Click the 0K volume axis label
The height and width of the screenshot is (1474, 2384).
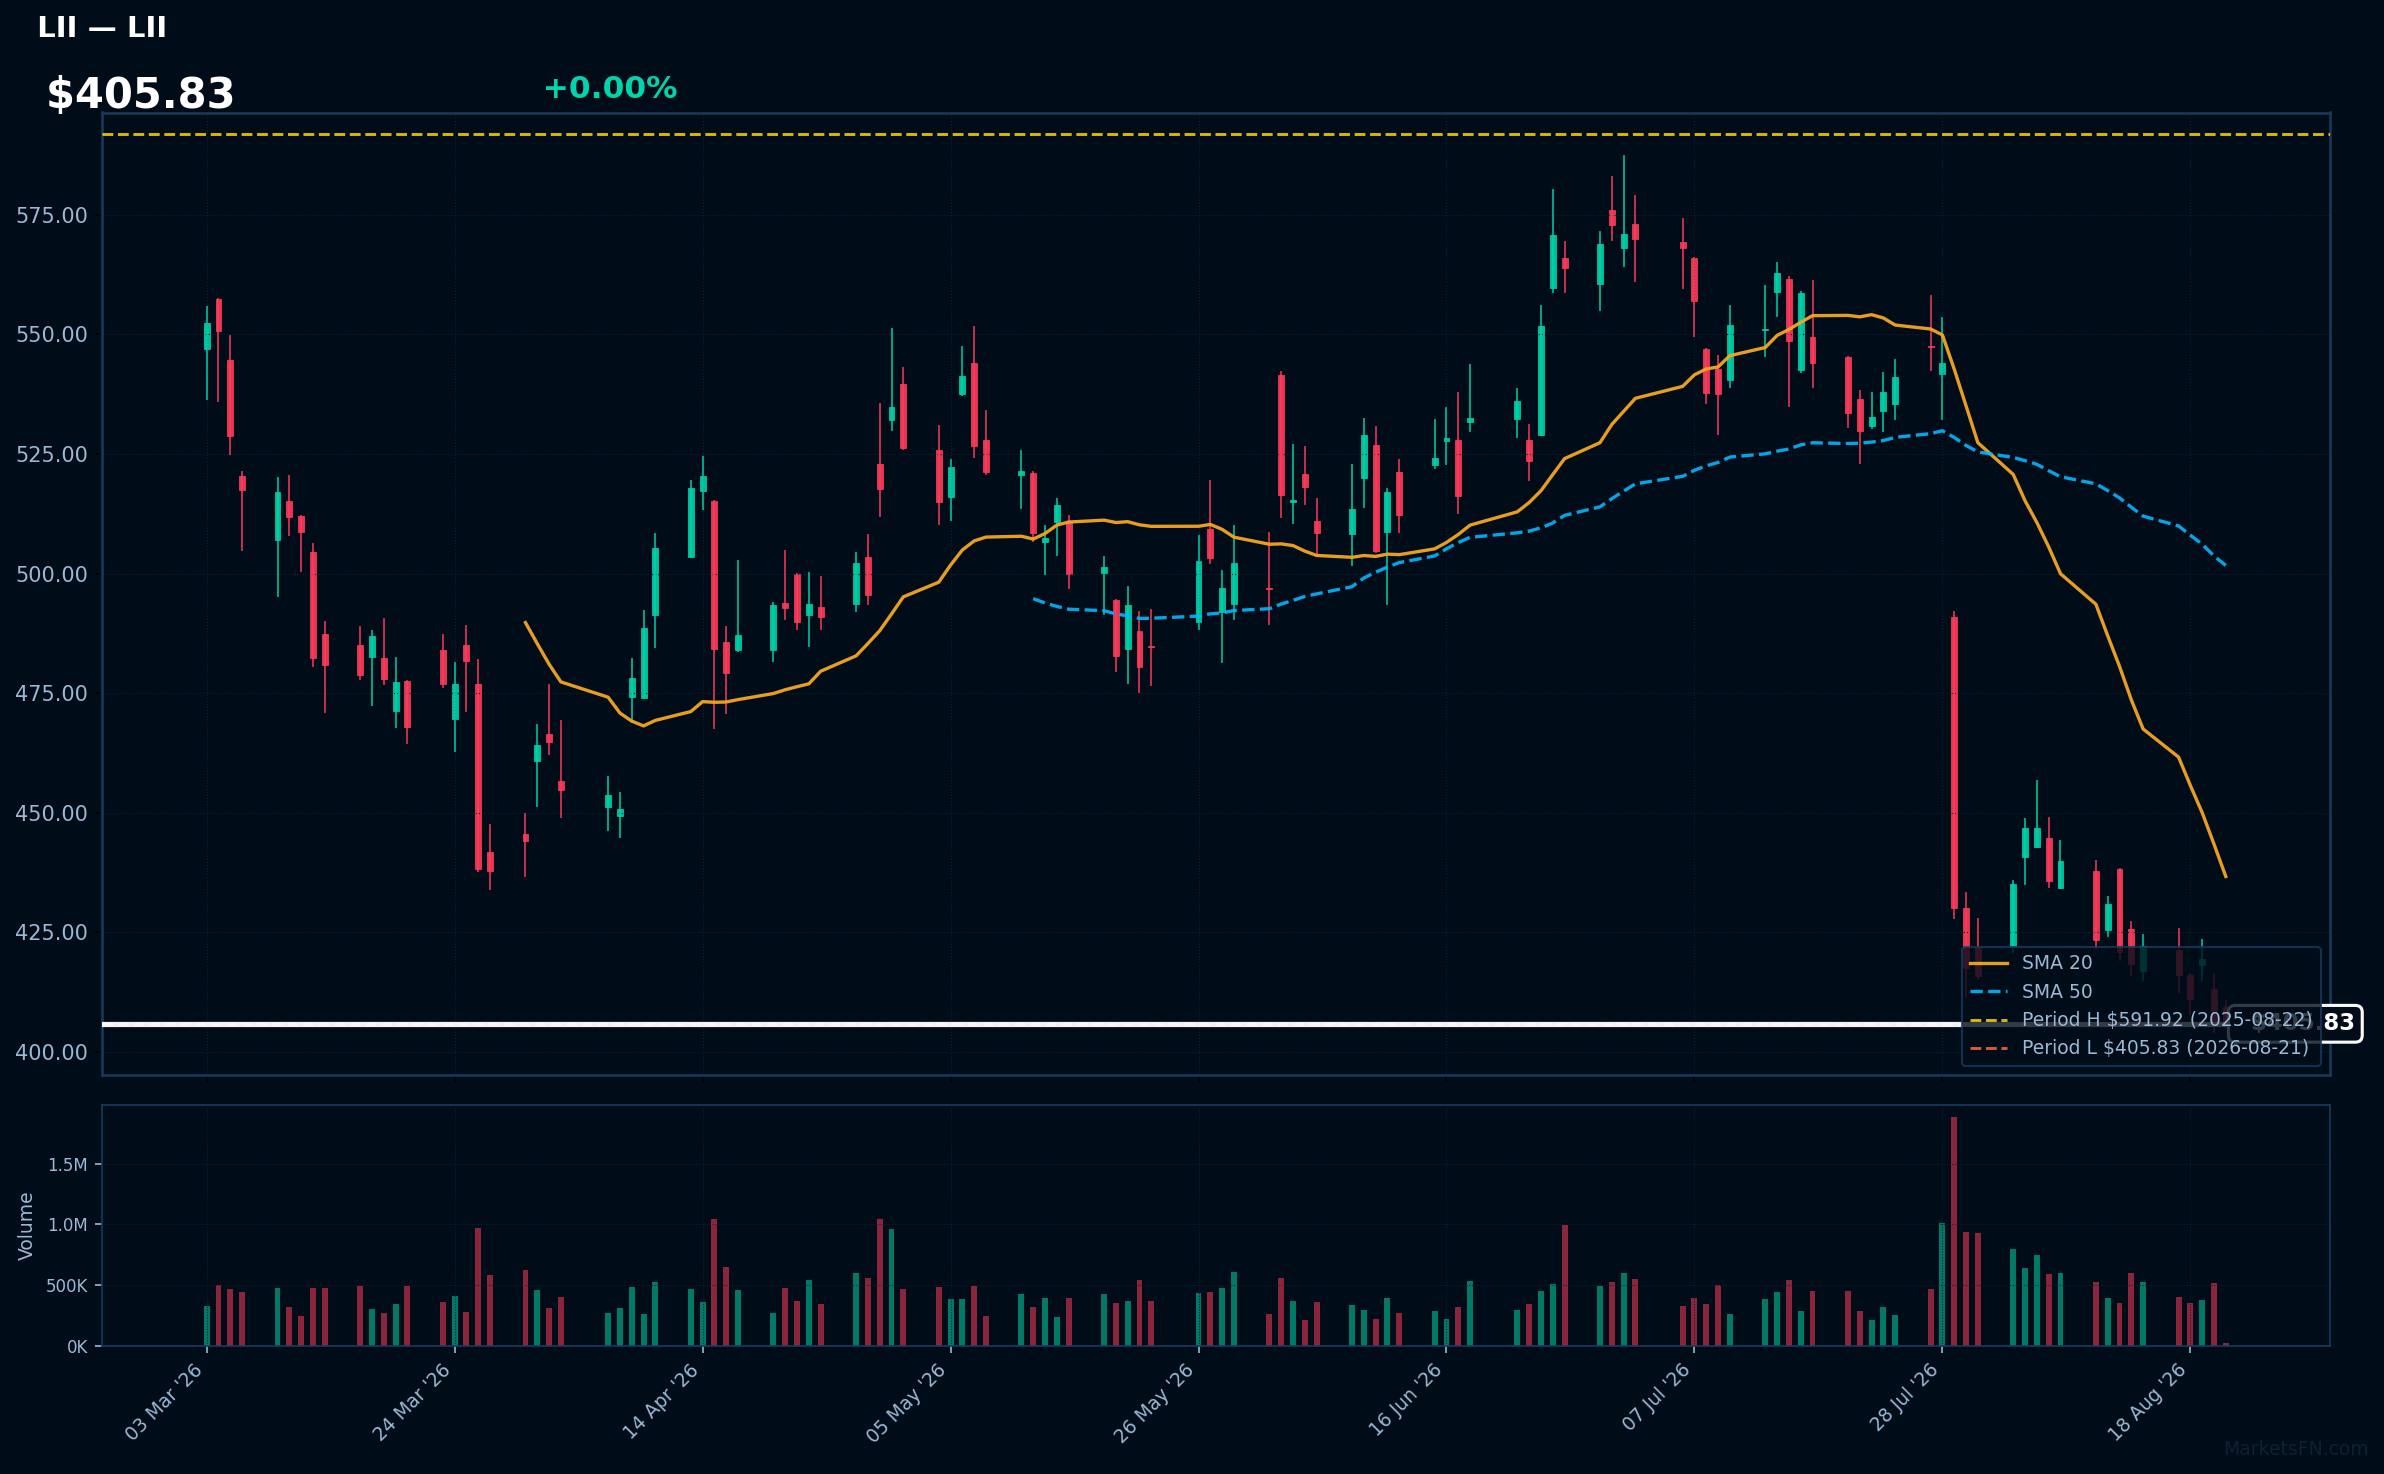pos(77,1347)
